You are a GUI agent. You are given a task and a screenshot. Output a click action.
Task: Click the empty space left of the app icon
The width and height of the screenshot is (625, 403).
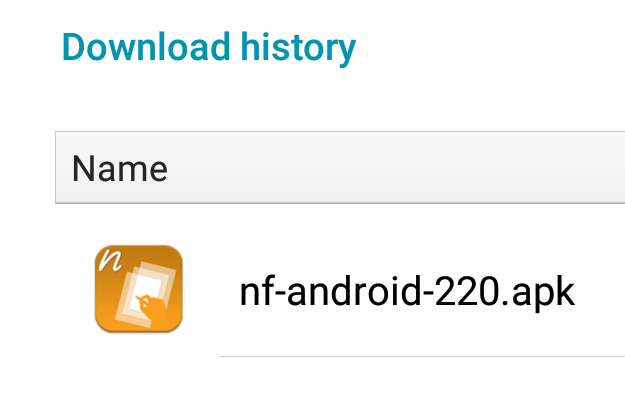tap(75, 289)
